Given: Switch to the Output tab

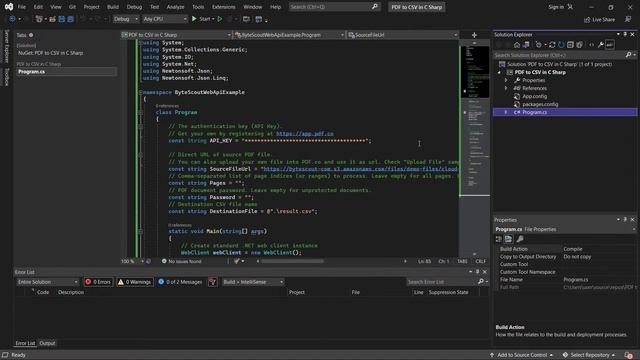Looking at the screenshot, I should click(47, 343).
